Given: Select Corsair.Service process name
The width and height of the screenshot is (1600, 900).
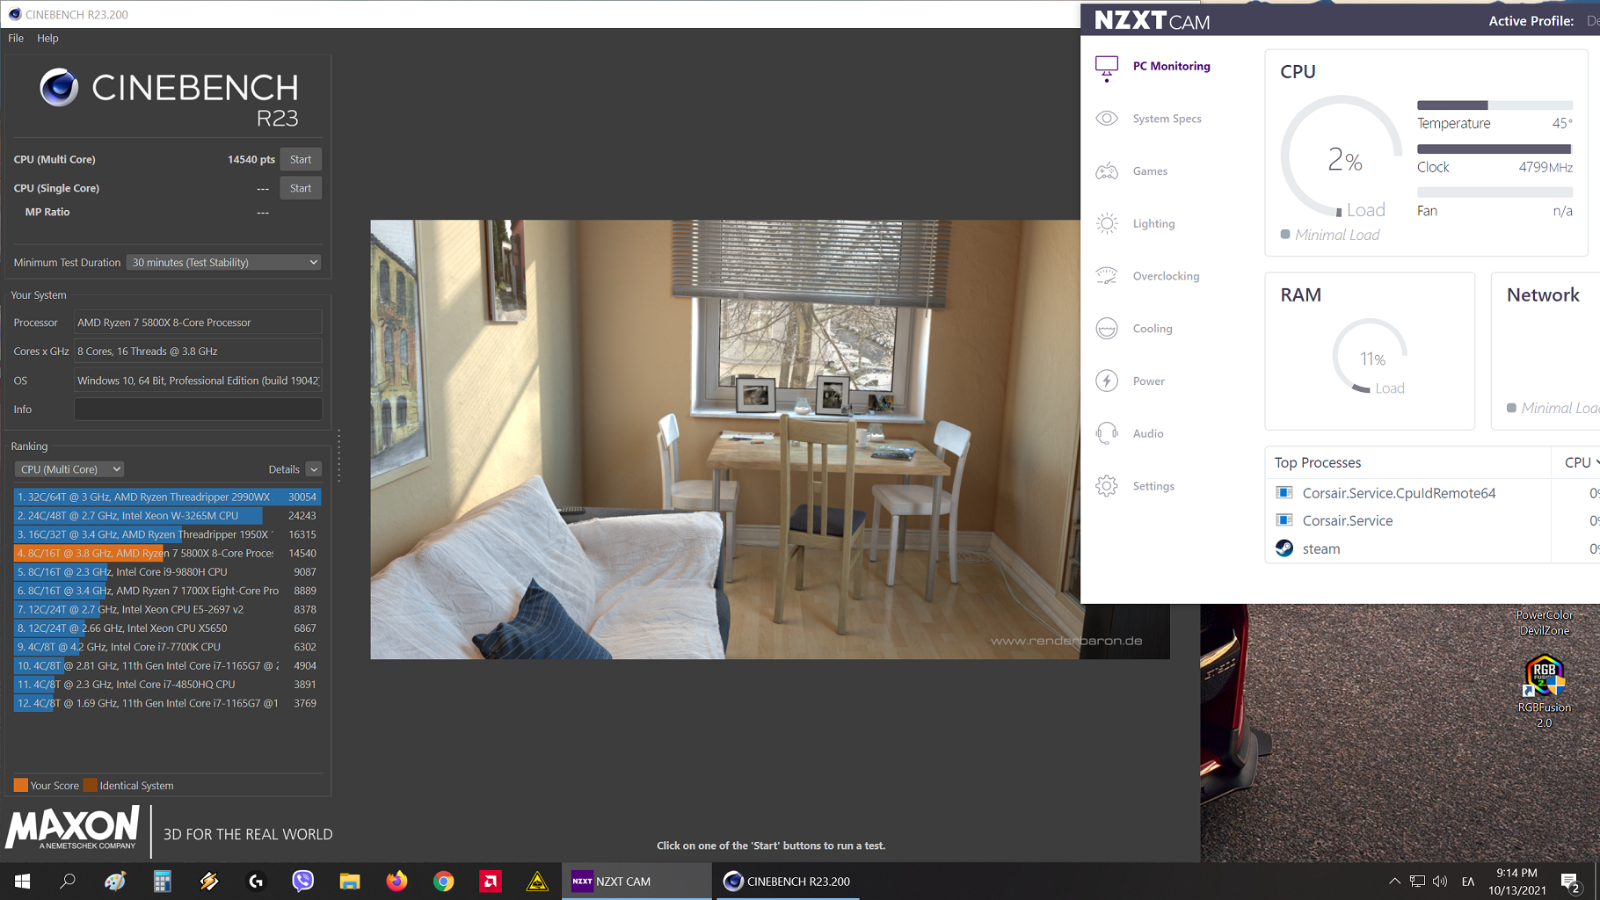Looking at the screenshot, I should pos(1347,520).
